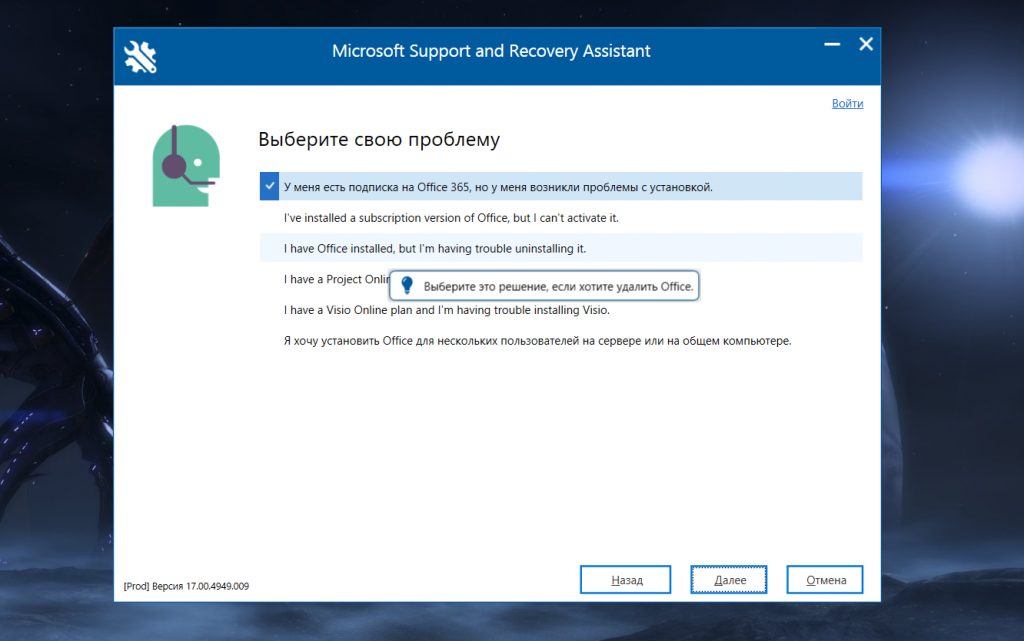Minimize the Support and Recovery Assistant window
Viewport: 1024px width, 641px height.
click(831, 44)
